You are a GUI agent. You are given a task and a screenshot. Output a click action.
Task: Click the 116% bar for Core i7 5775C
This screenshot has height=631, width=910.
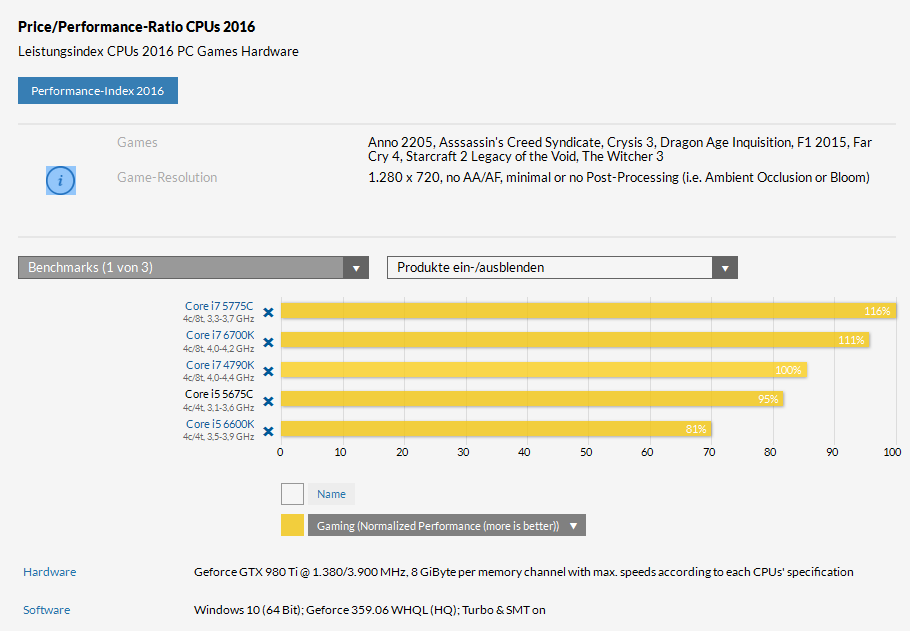tap(588, 311)
